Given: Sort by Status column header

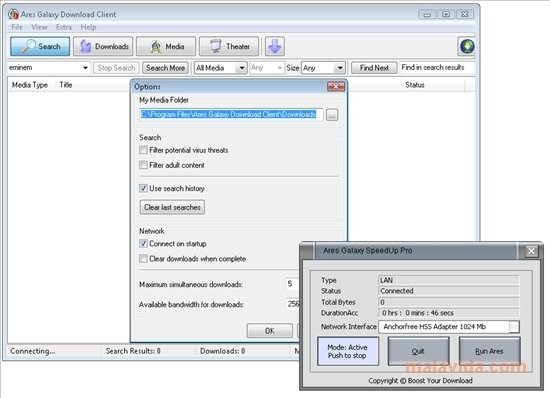Looking at the screenshot, I should pos(415,85).
